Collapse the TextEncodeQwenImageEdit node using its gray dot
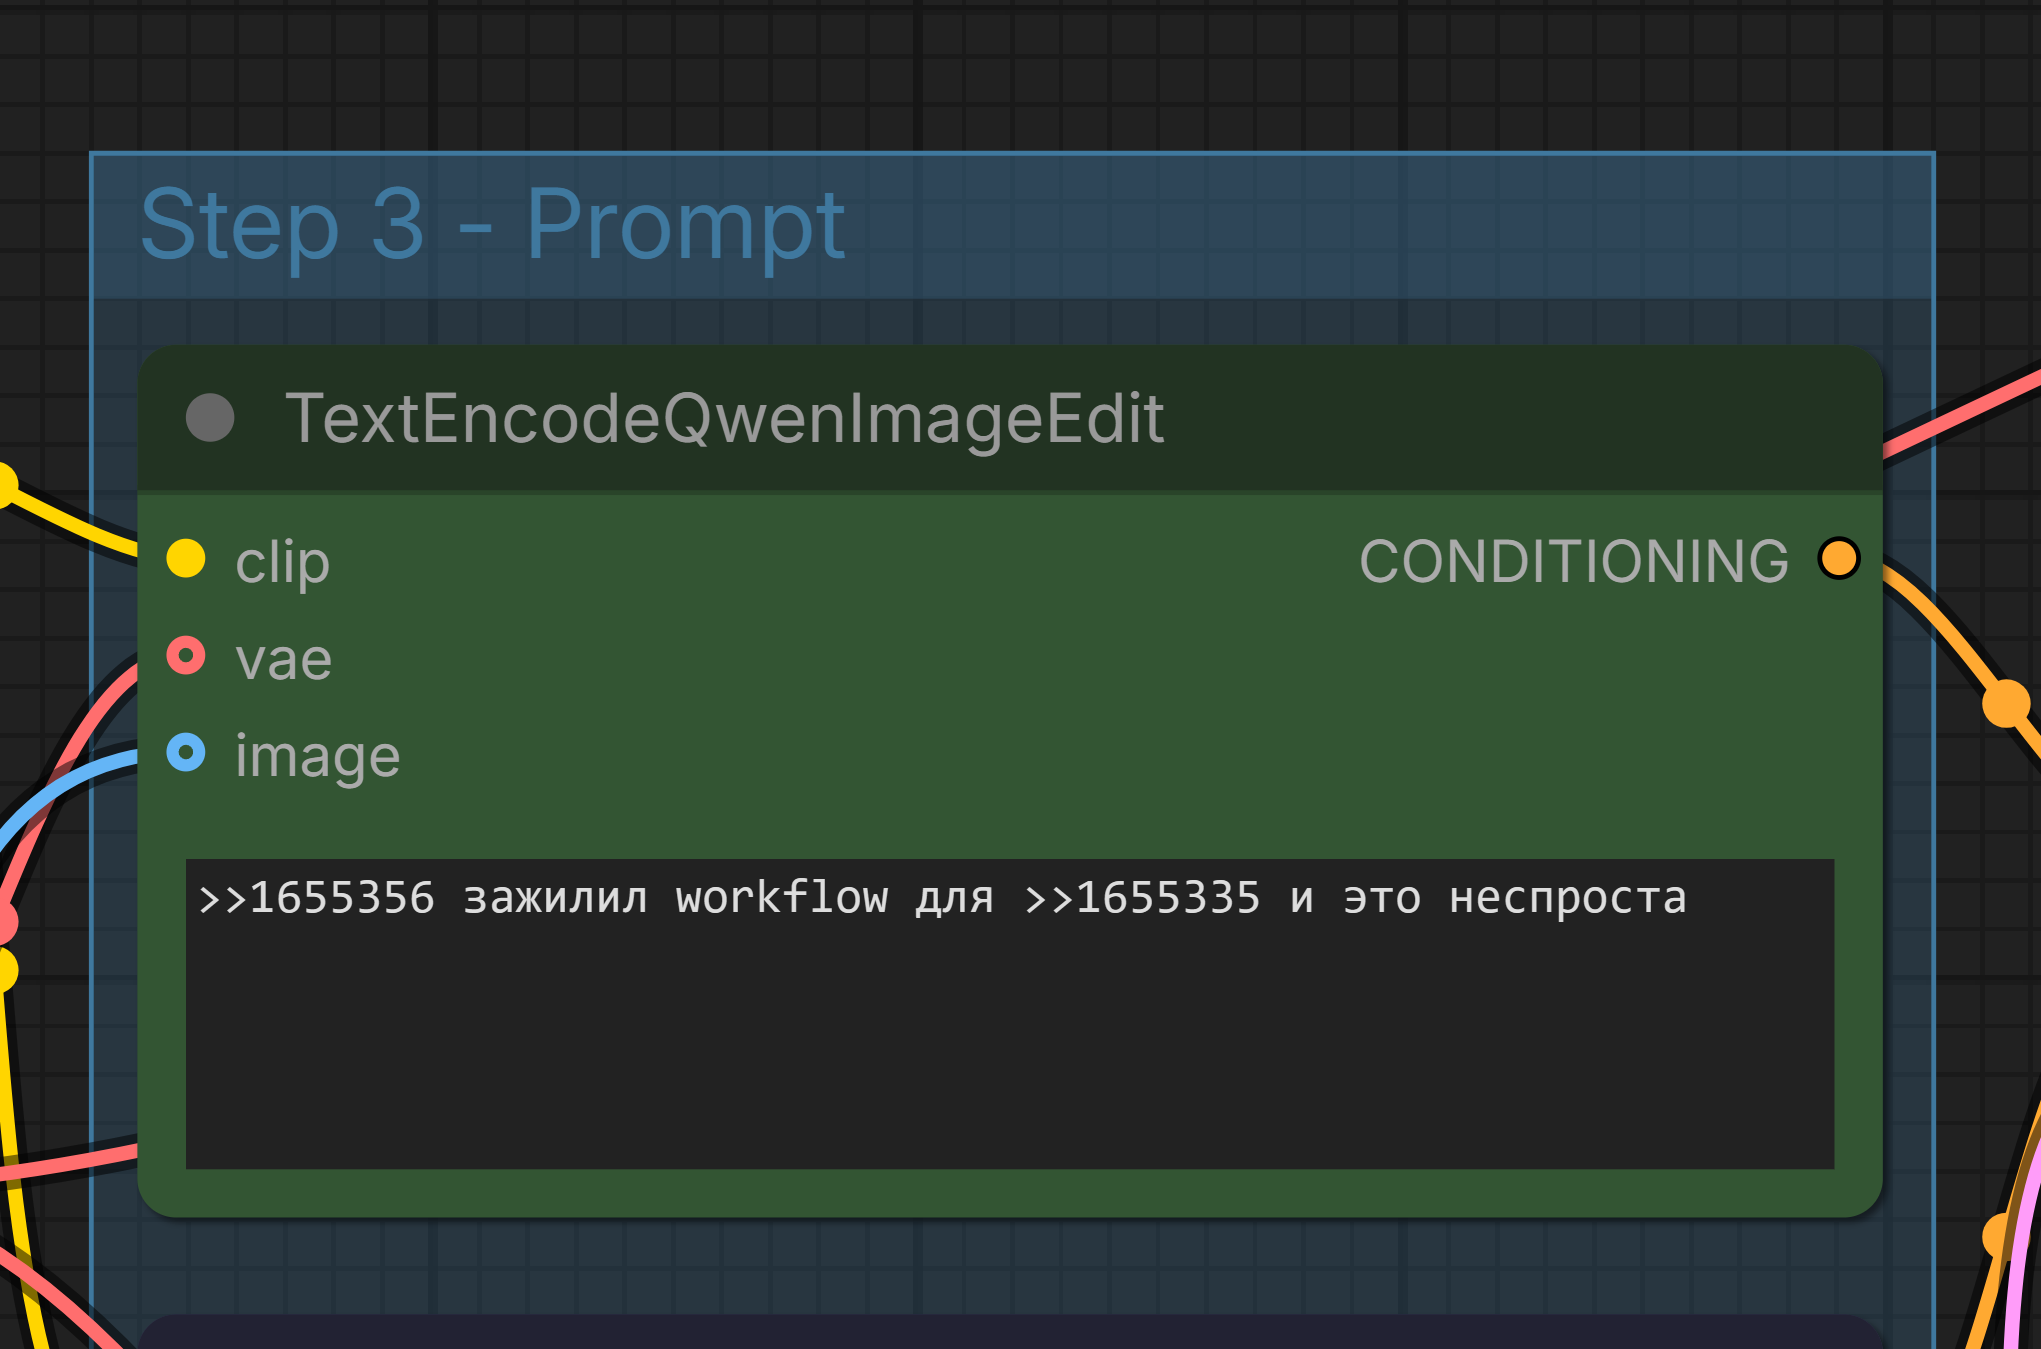Viewport: 2041px width, 1349px height. click(210, 418)
